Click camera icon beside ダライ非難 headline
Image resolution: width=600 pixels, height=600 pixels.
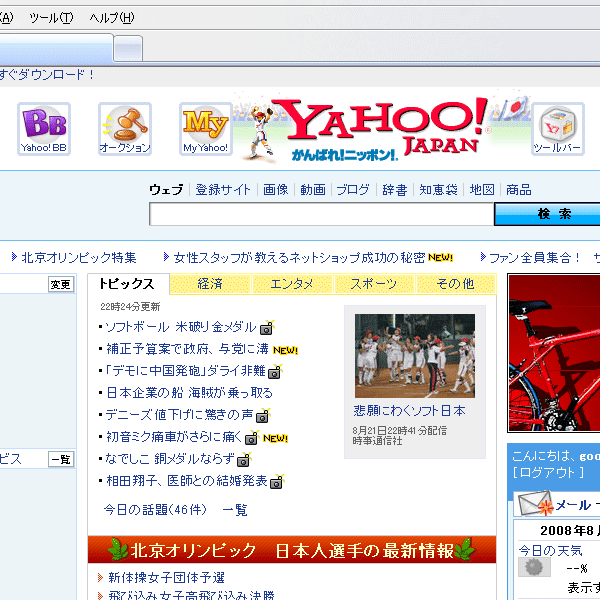point(275,371)
